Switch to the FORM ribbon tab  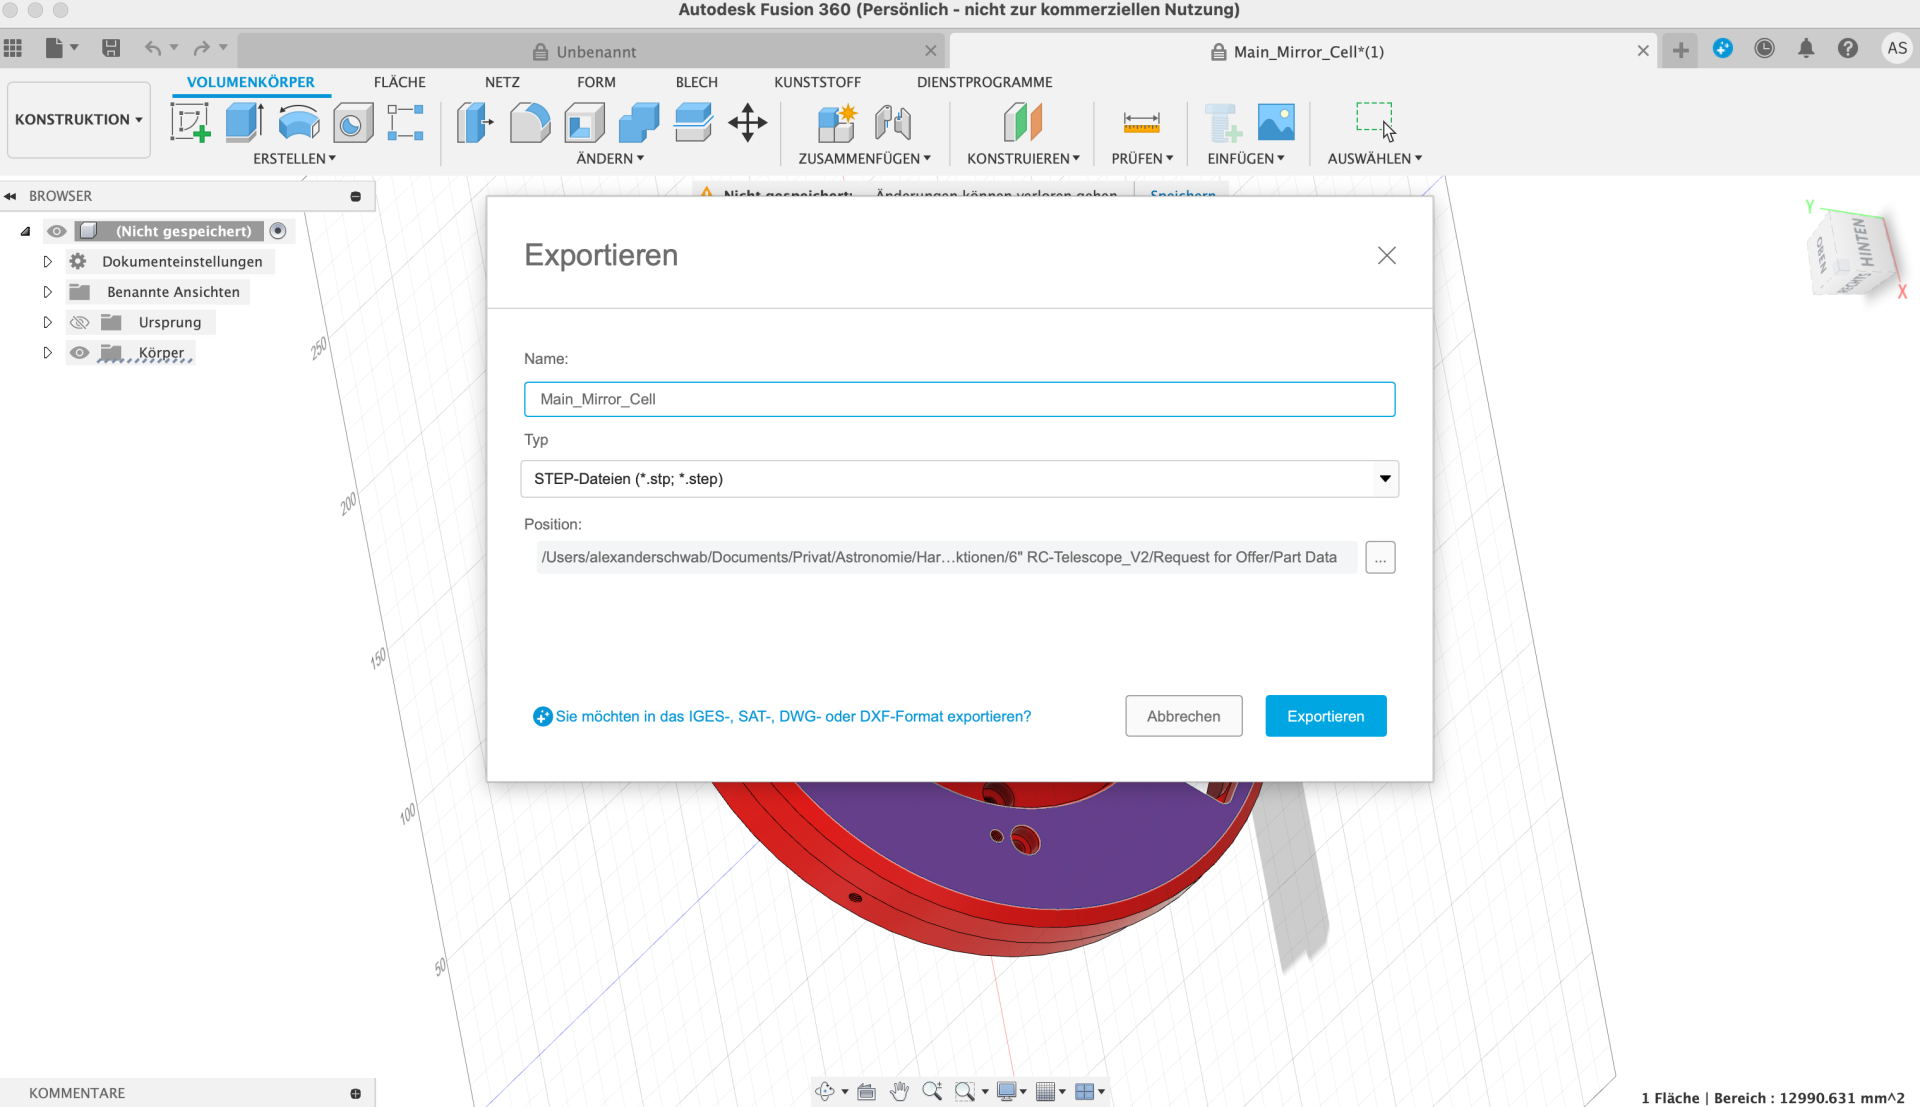(x=596, y=82)
